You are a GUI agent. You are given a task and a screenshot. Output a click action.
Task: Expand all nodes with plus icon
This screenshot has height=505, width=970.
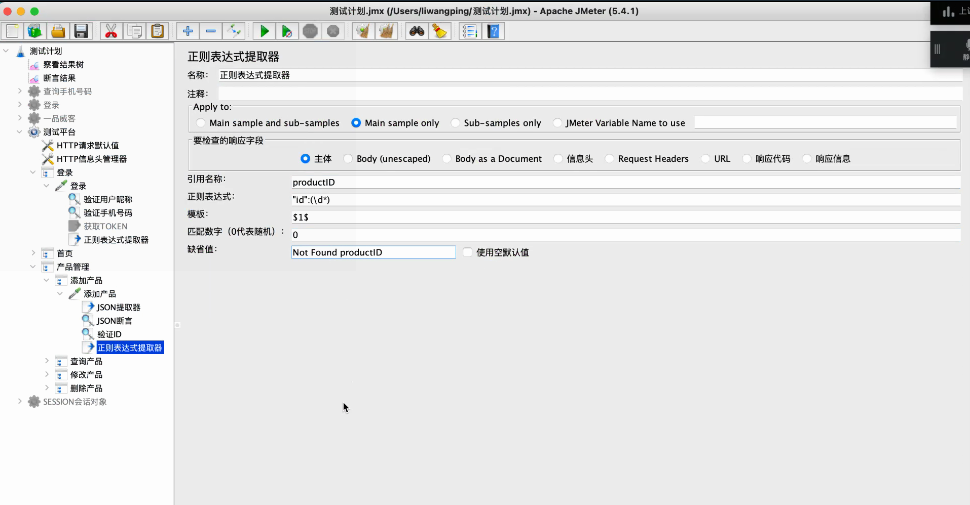click(x=188, y=31)
